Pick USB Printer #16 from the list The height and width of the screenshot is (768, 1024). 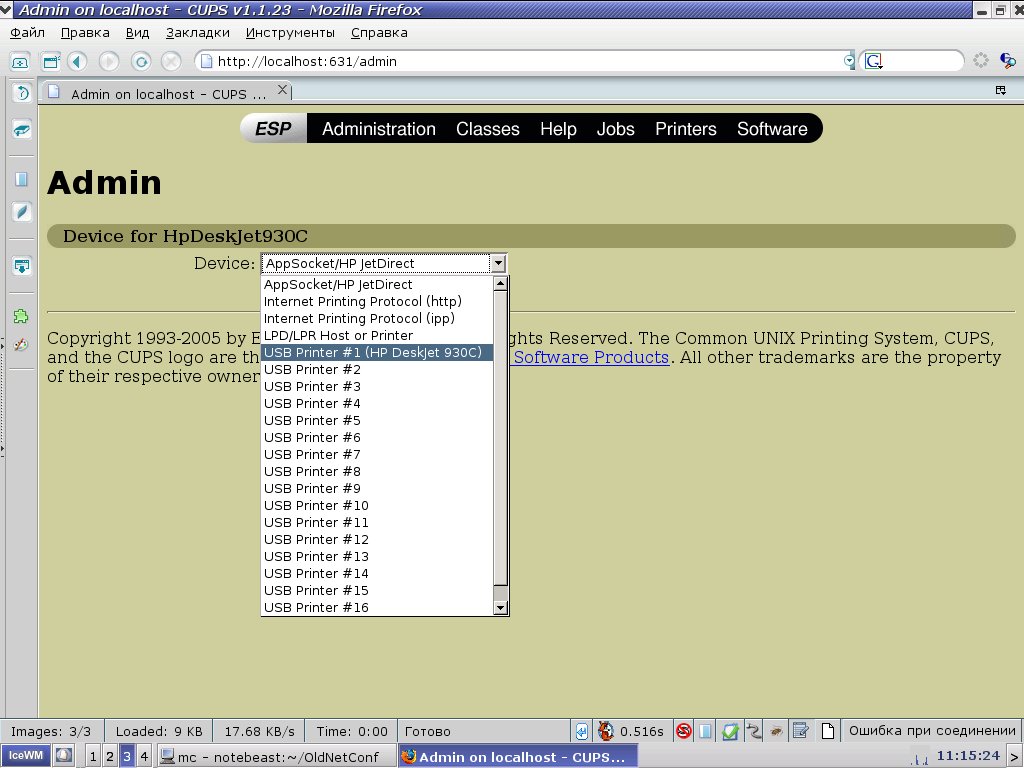(377, 607)
